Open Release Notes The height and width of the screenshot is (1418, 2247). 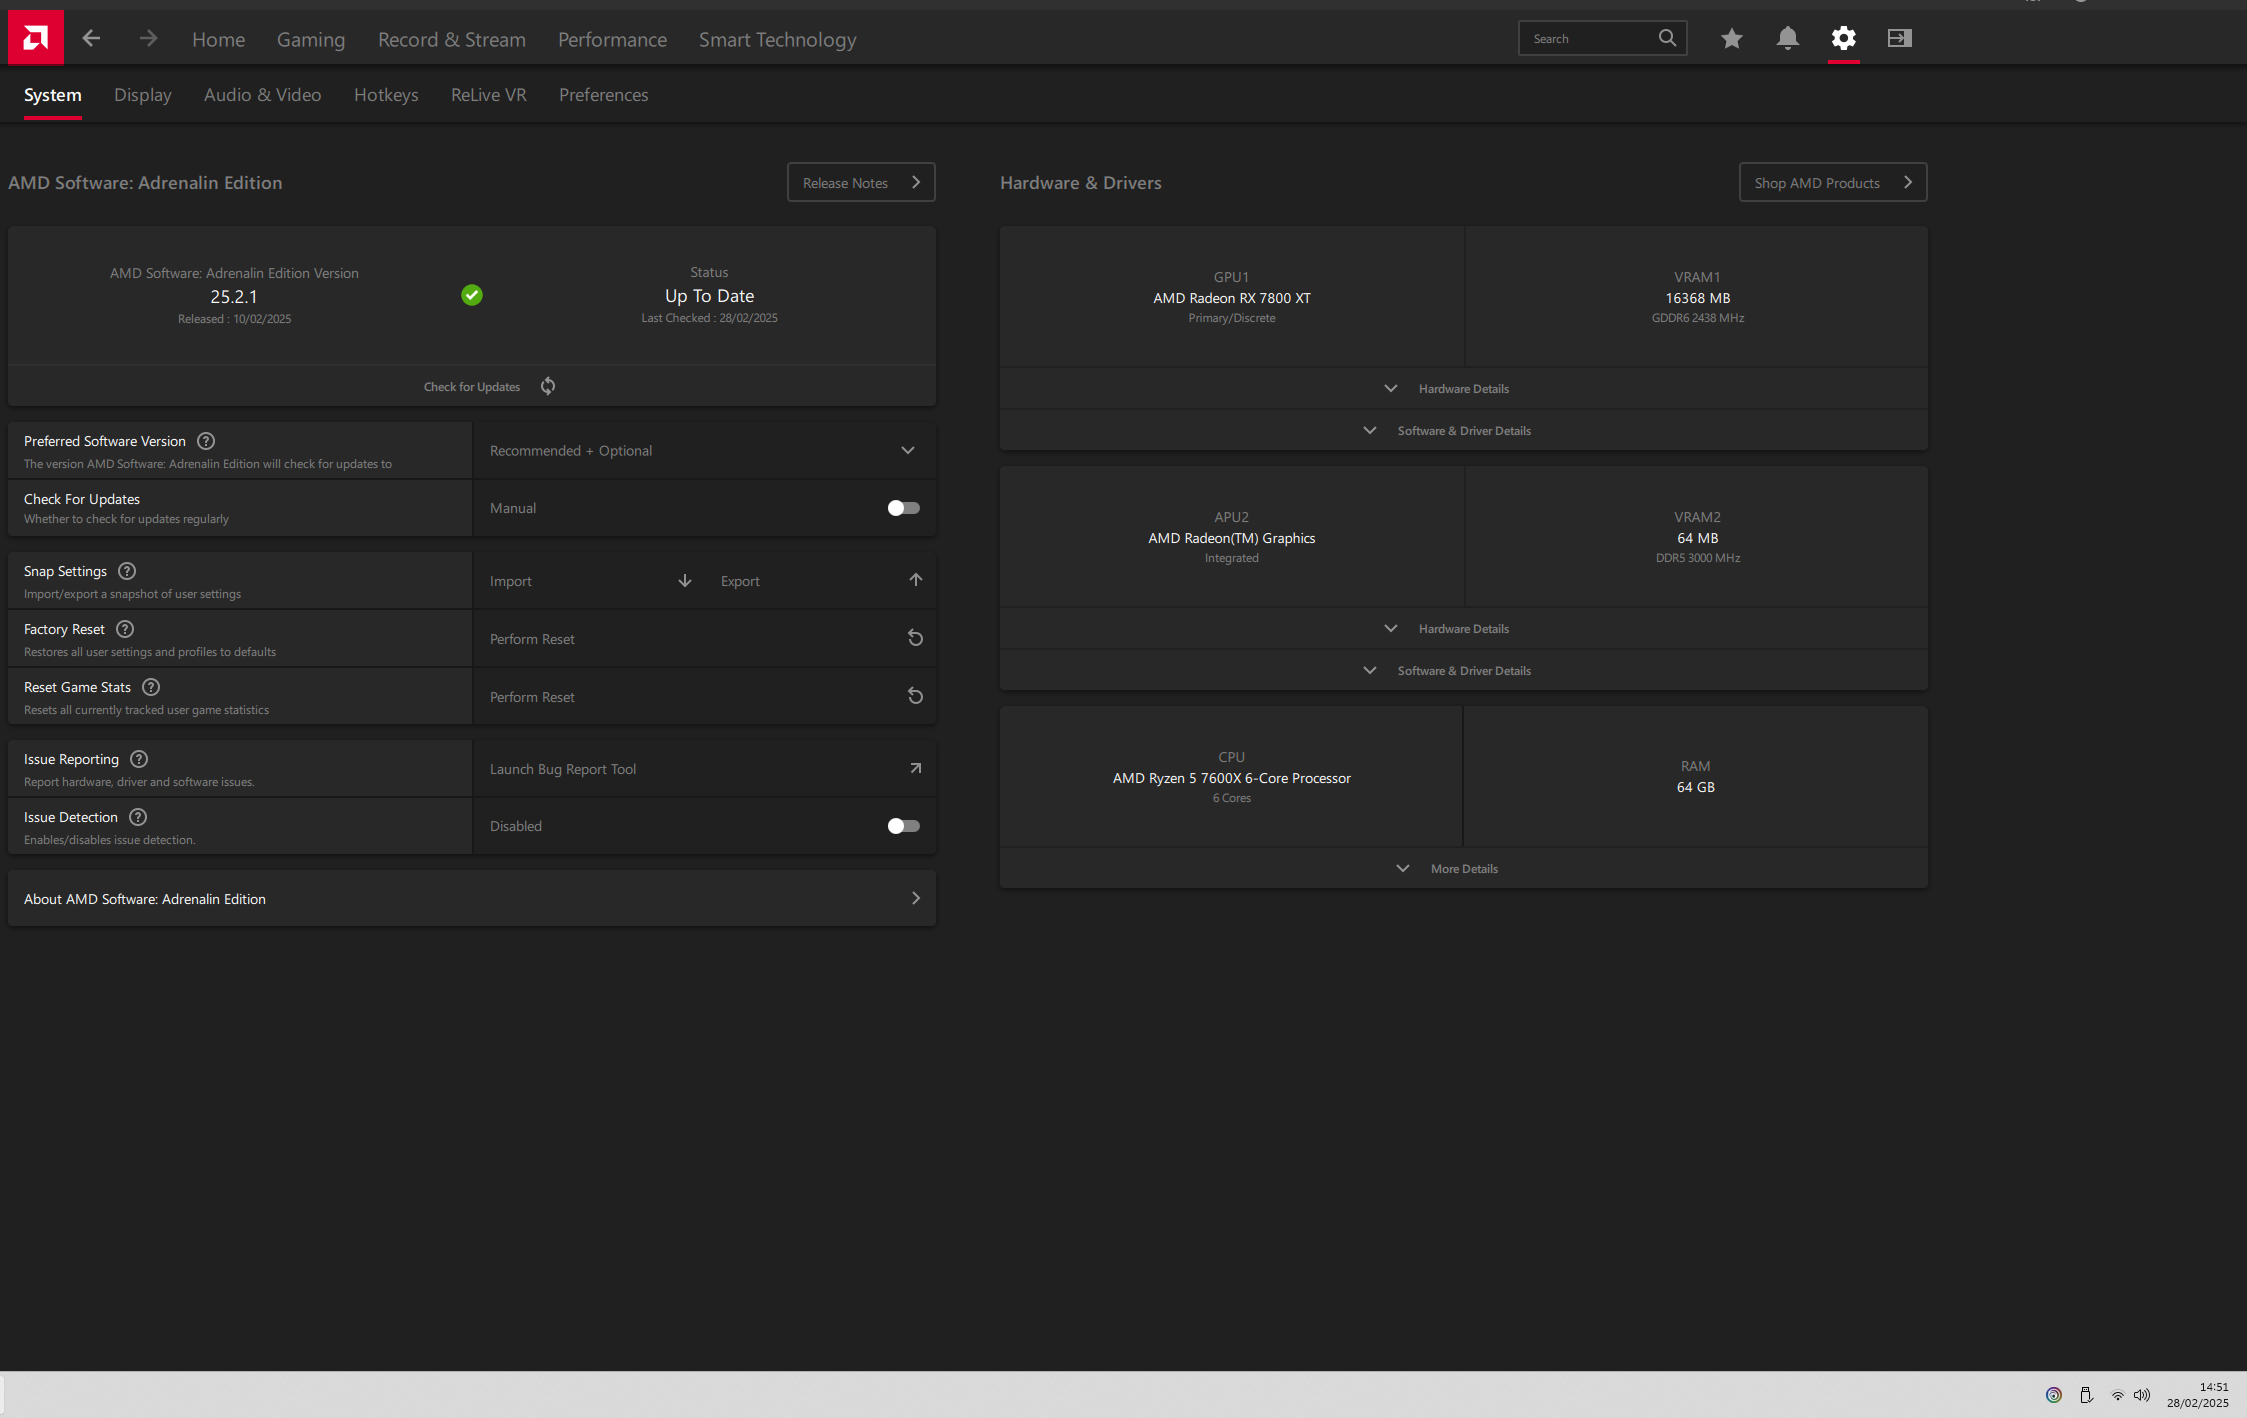tap(861, 182)
